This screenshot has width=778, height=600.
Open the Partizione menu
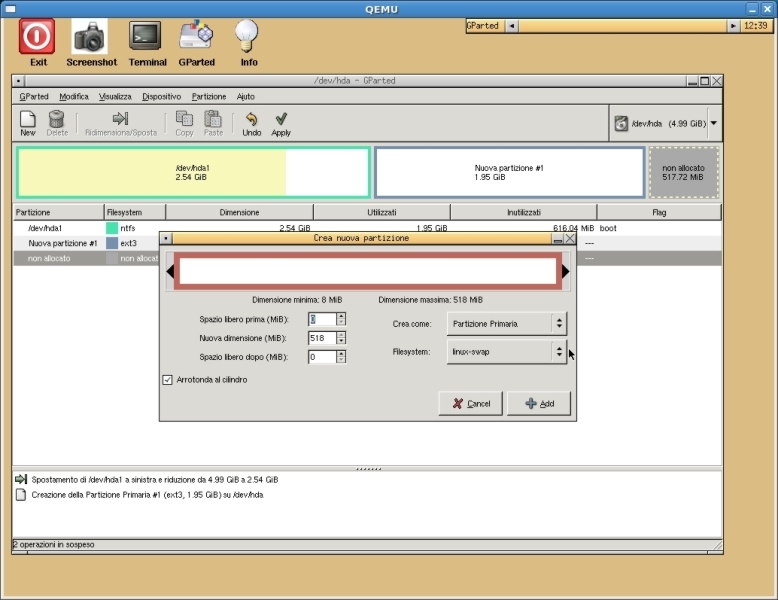click(209, 97)
